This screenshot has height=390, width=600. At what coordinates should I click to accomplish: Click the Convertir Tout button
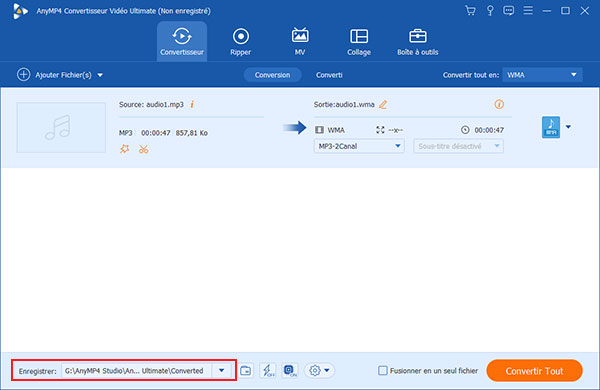(x=534, y=370)
